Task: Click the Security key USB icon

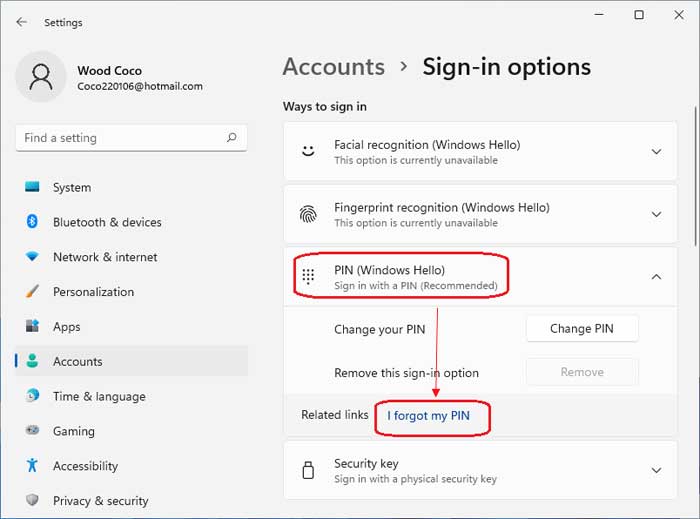Action: 308,470
